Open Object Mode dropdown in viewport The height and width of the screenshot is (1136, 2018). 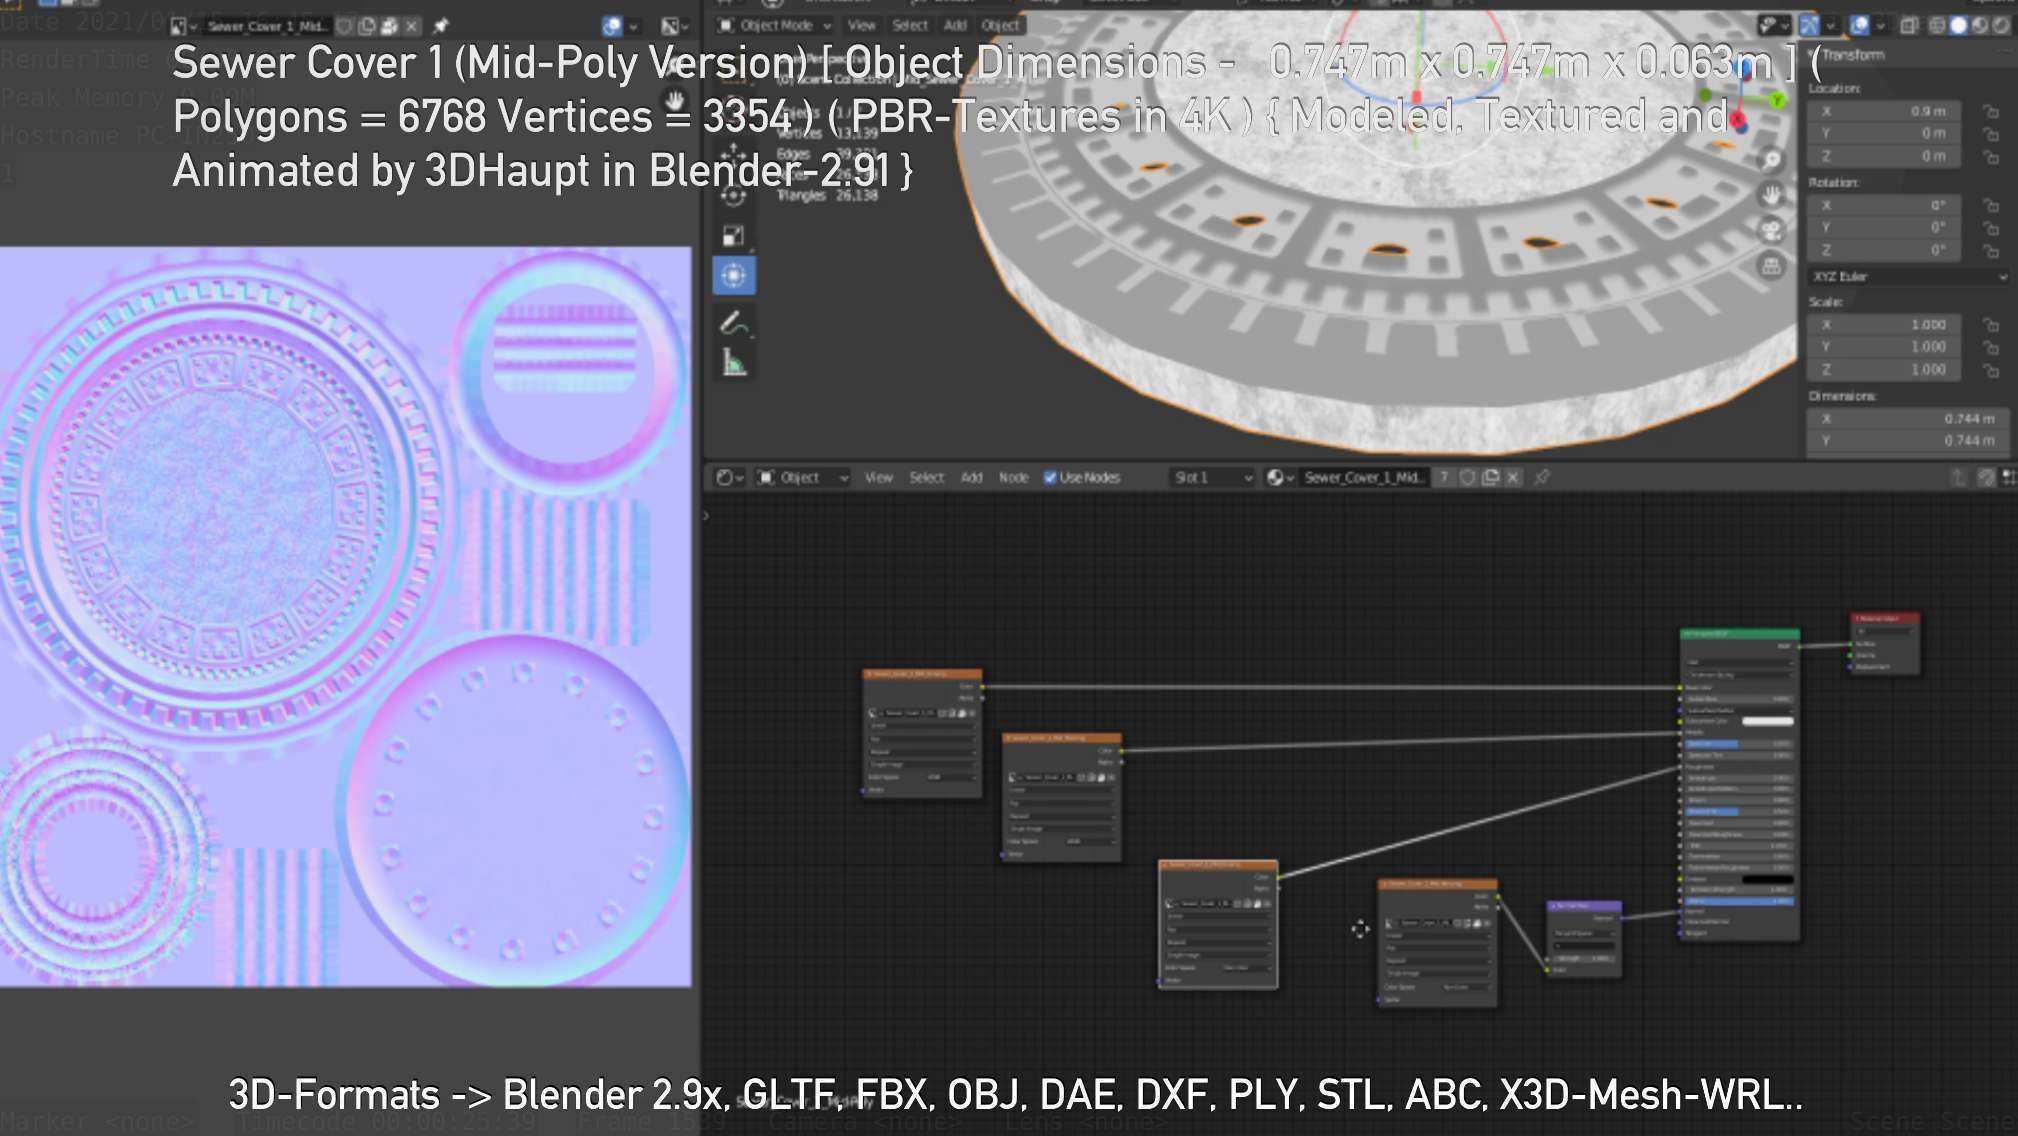[776, 26]
